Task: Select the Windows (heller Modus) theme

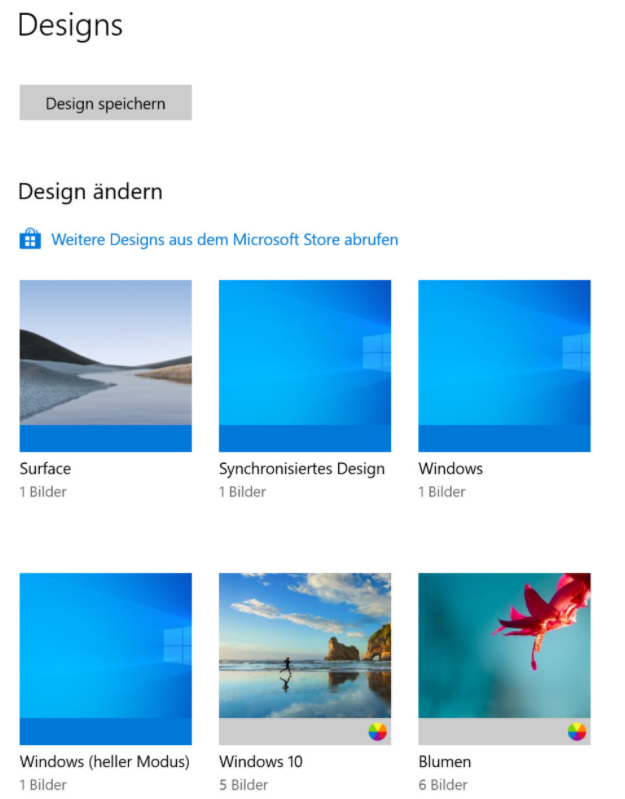Action: click(105, 659)
